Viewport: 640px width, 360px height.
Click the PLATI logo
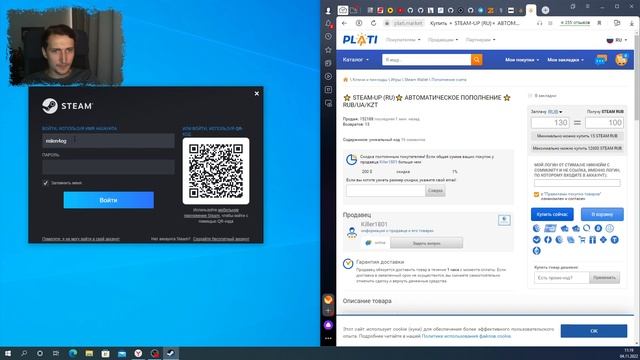[360, 40]
